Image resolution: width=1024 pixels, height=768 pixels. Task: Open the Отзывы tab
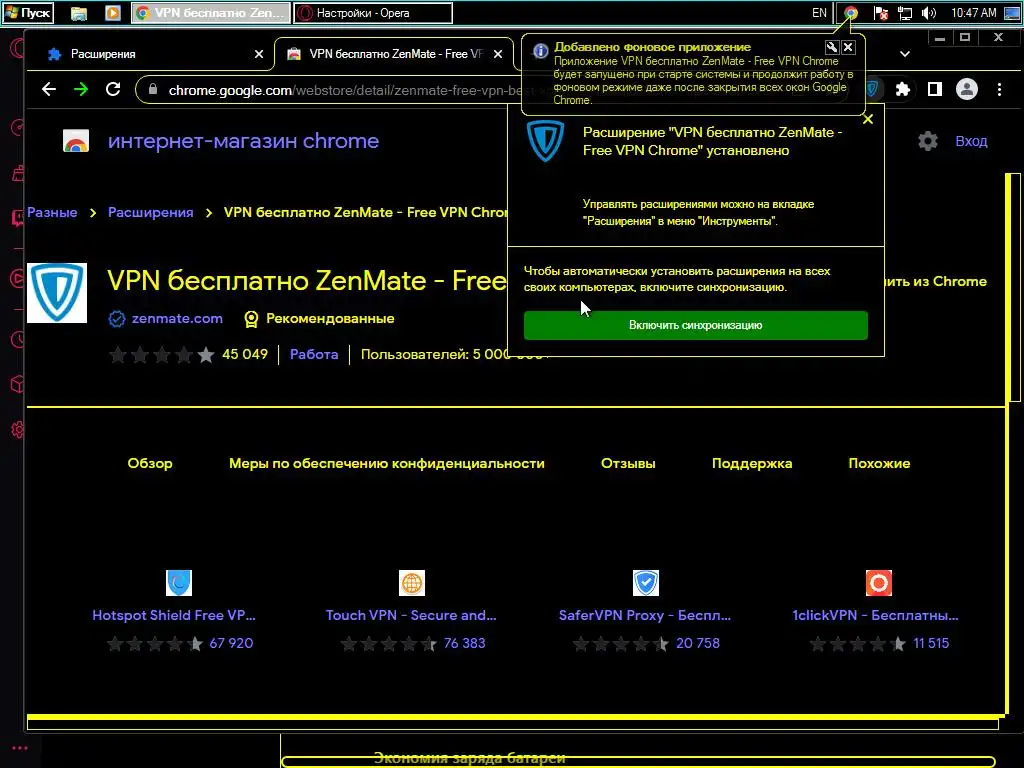pyautogui.click(x=628, y=463)
